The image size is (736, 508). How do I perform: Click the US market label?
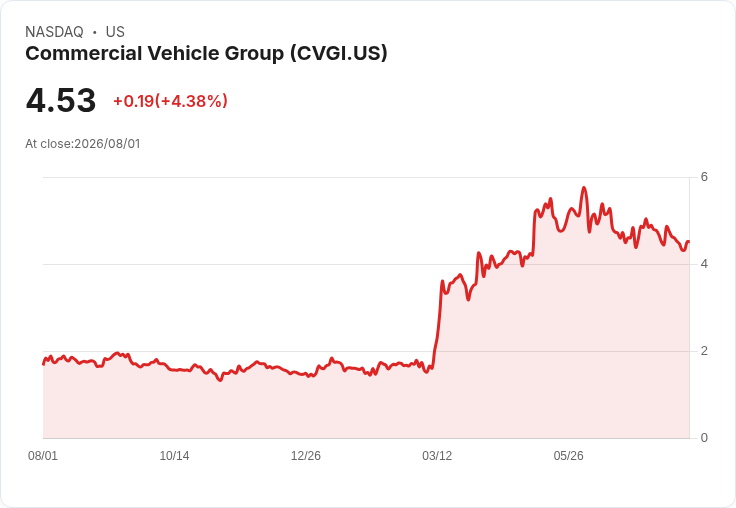pos(115,32)
